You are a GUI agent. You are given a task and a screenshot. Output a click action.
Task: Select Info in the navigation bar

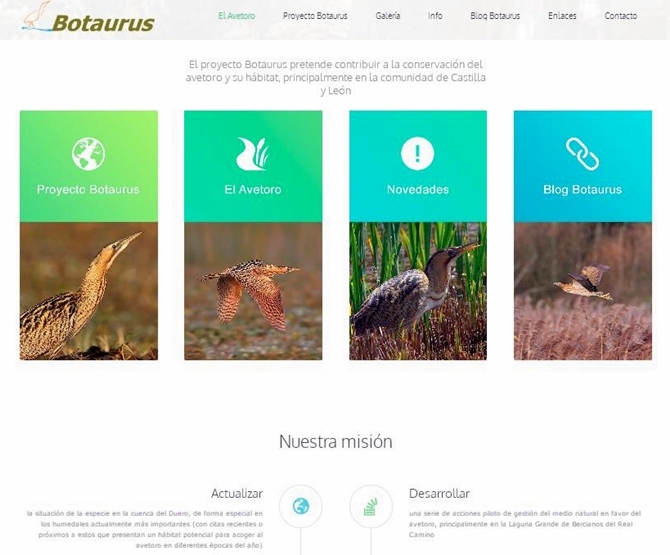point(435,16)
